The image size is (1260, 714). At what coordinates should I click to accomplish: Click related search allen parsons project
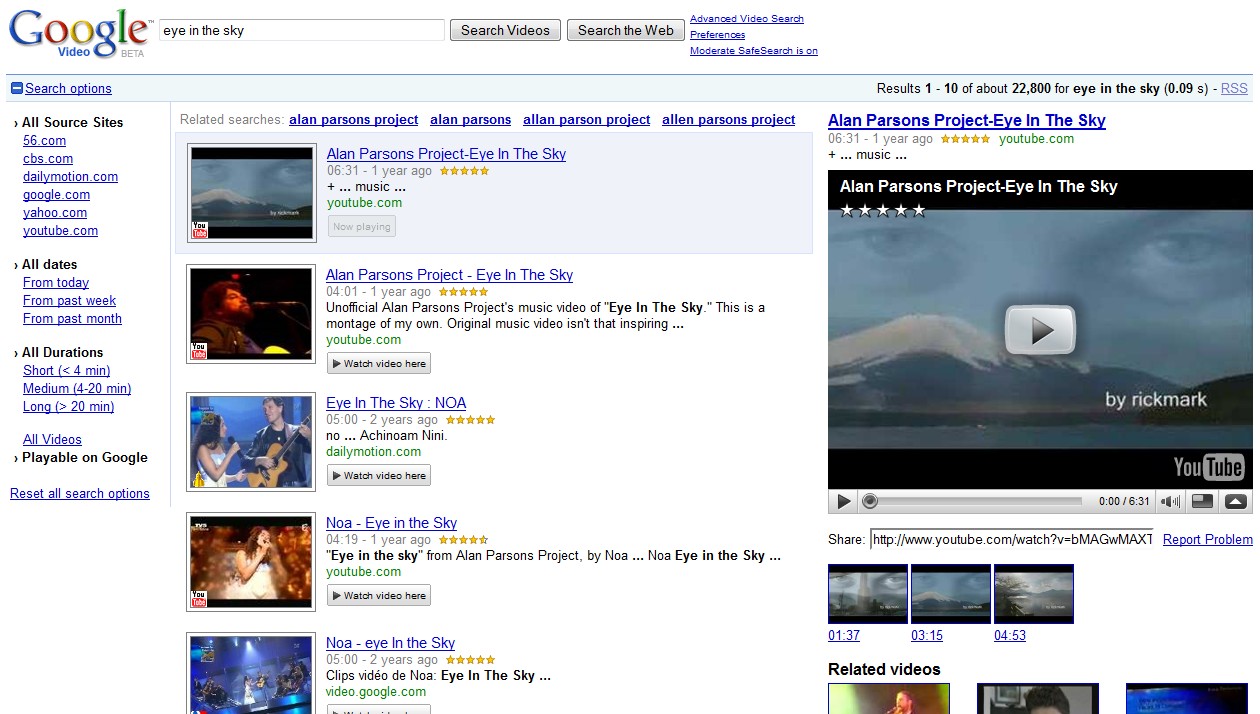(729, 120)
